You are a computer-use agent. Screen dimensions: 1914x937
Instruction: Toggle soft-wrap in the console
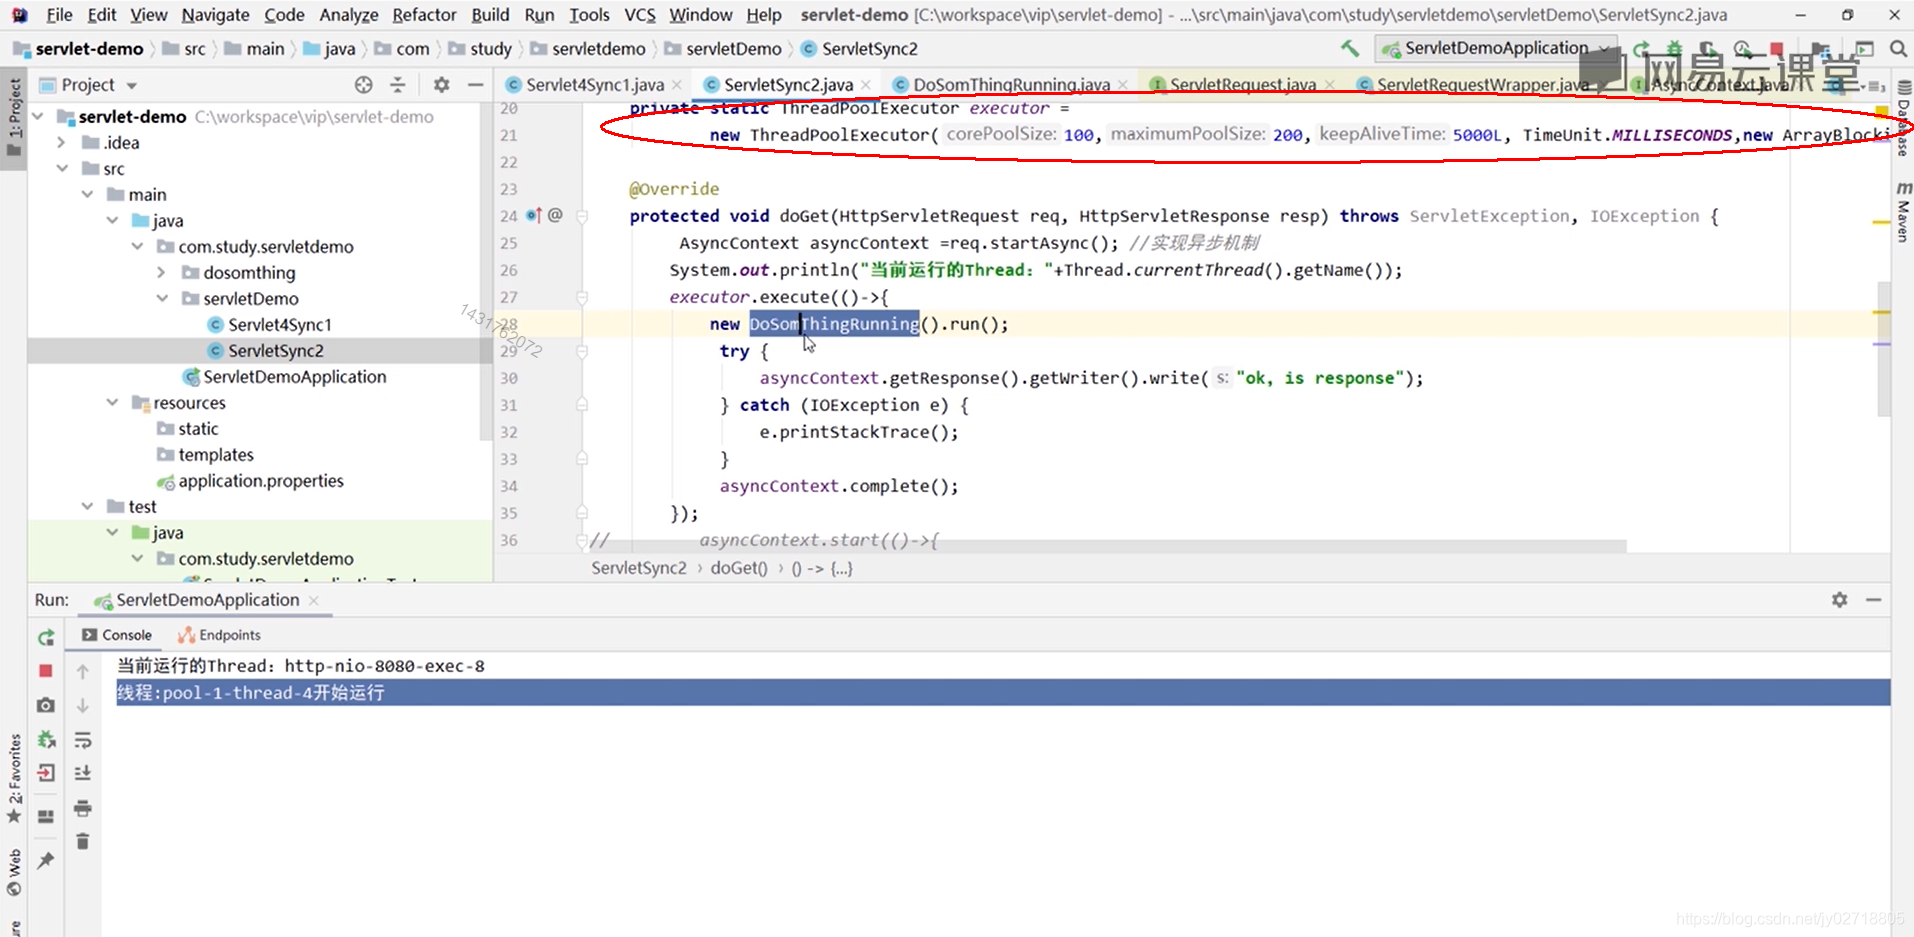click(x=83, y=740)
